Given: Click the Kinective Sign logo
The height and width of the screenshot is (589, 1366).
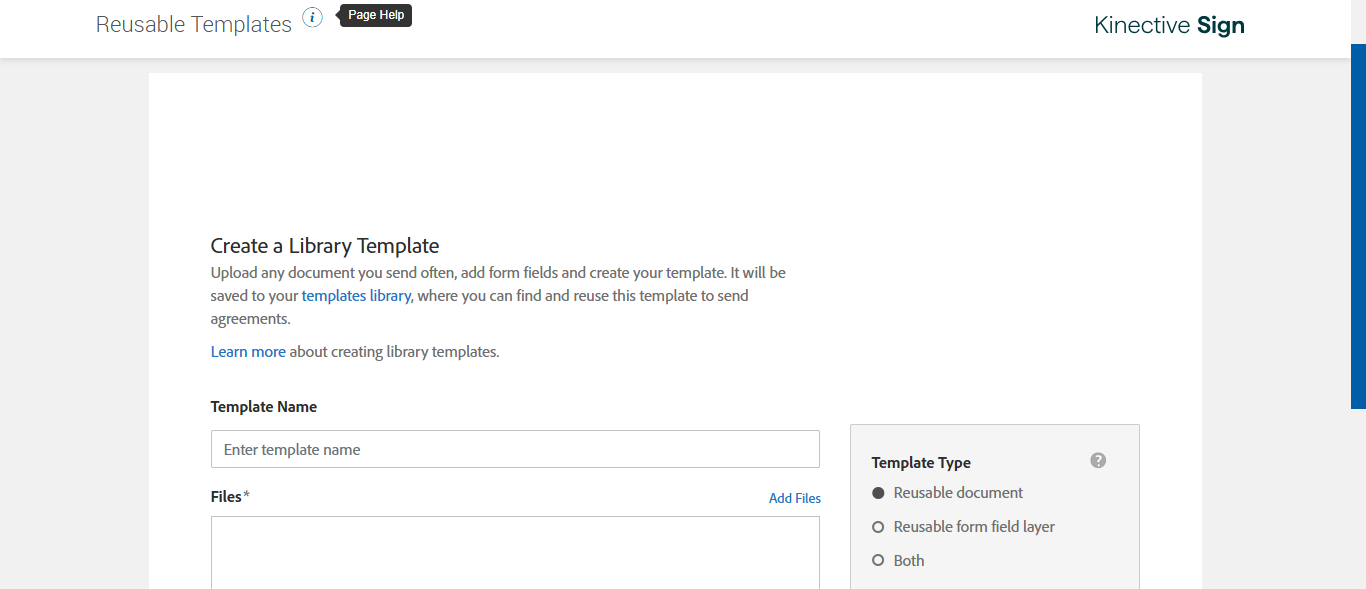Looking at the screenshot, I should (x=1169, y=25).
